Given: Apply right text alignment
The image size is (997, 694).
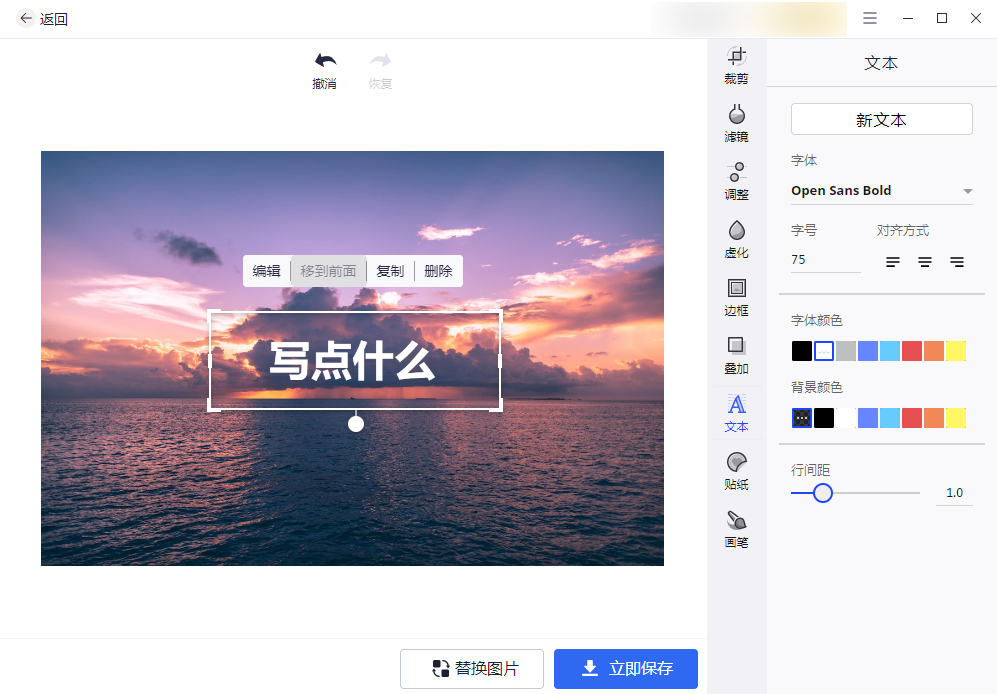Looking at the screenshot, I should 957,261.
